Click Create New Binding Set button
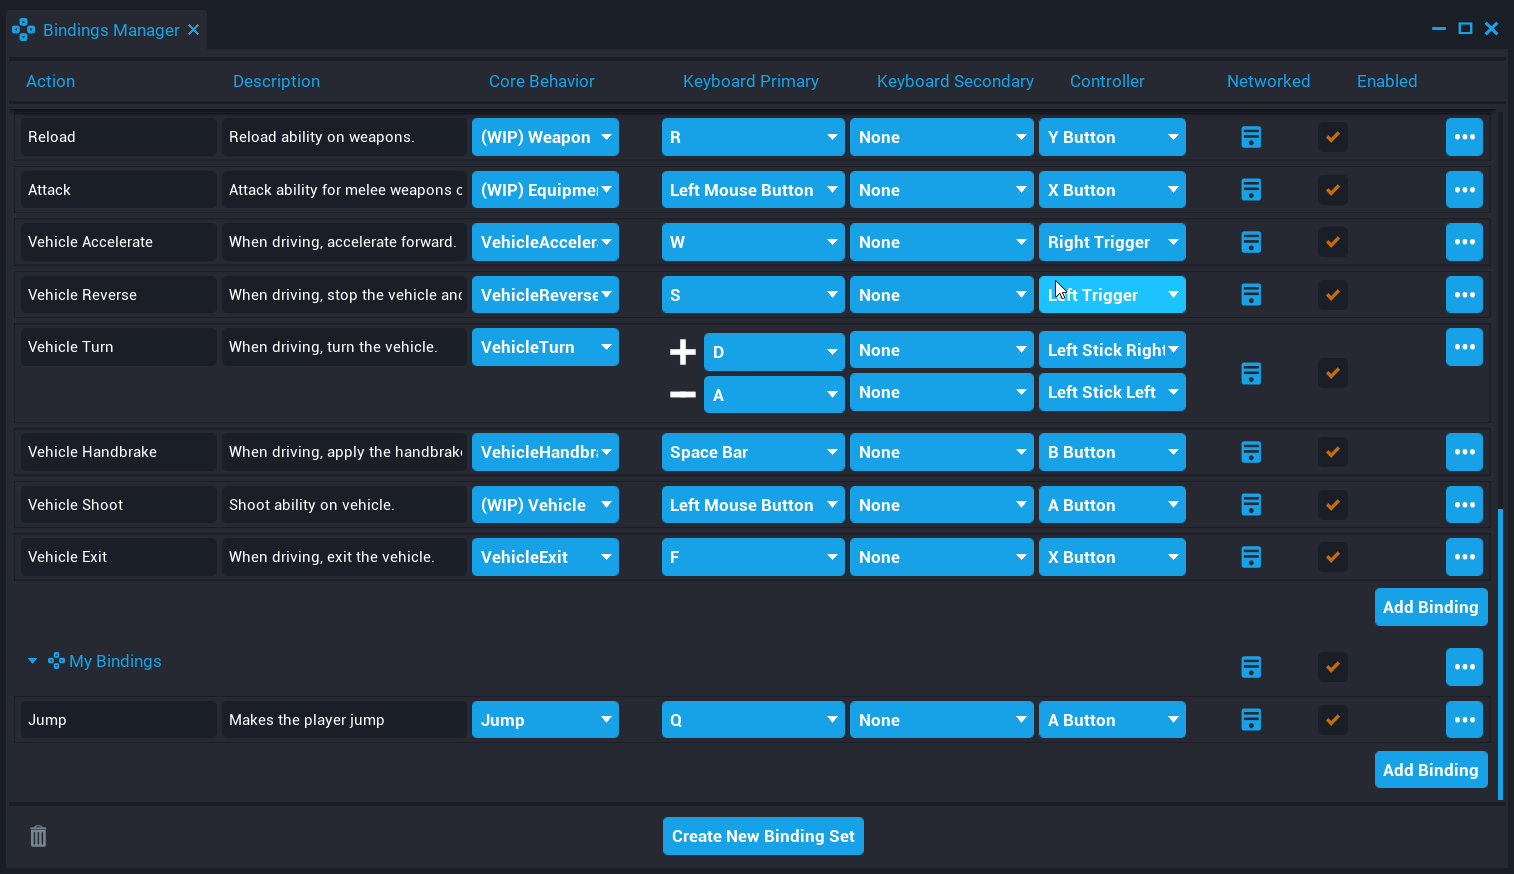 (x=763, y=836)
